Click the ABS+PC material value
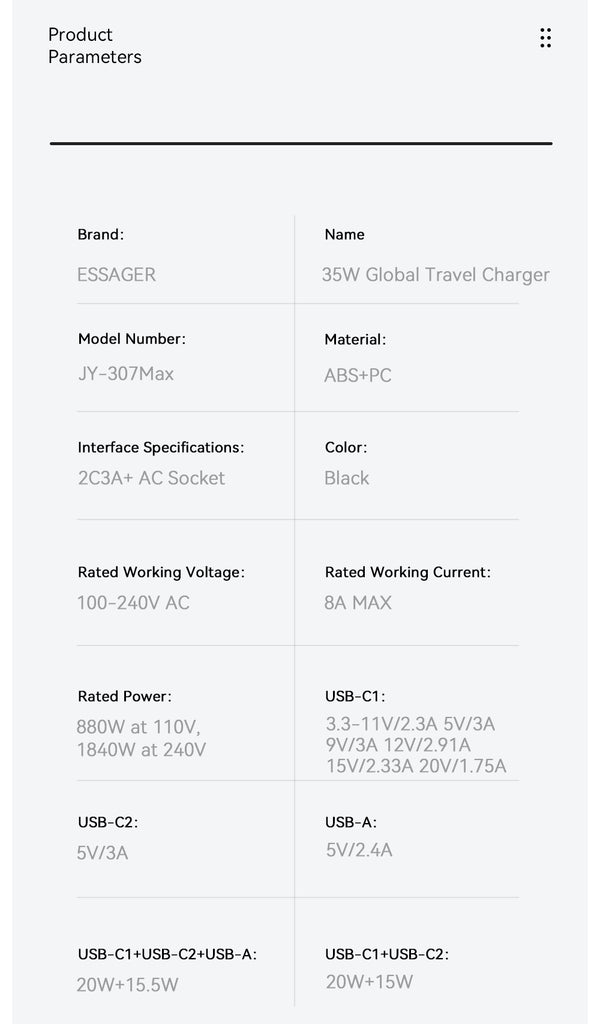Viewport: 600px width, 1024px height. pyautogui.click(x=357, y=375)
